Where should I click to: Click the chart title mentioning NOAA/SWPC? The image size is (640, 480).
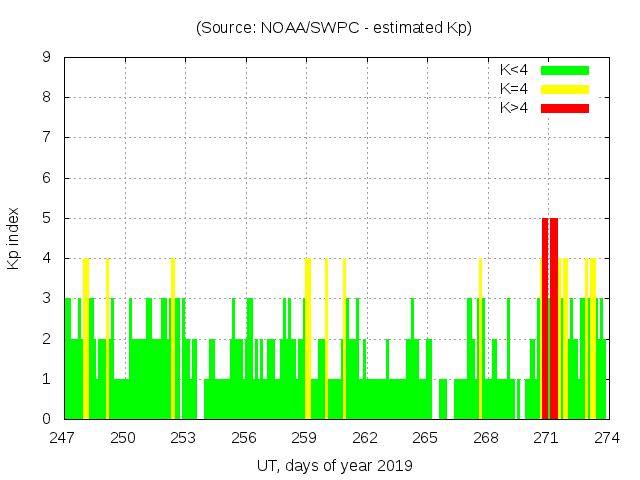[x=334, y=28]
